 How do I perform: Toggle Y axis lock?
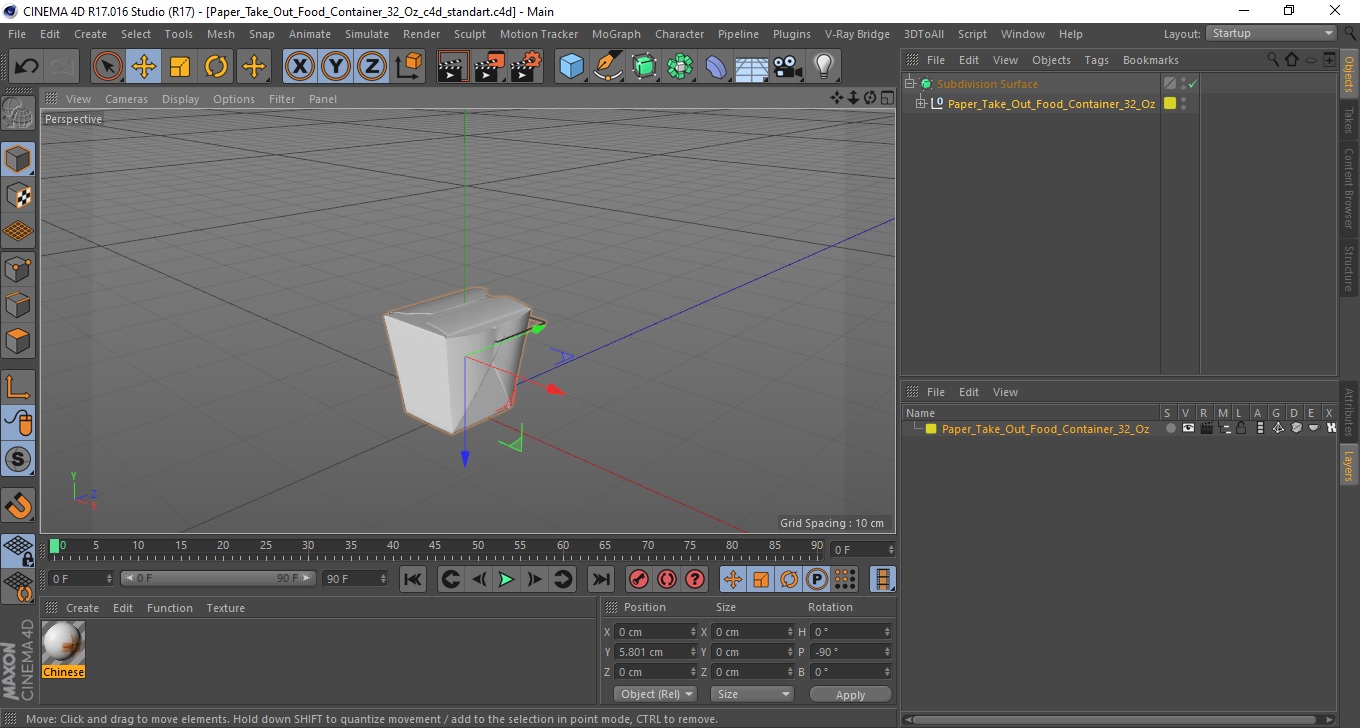click(336, 67)
